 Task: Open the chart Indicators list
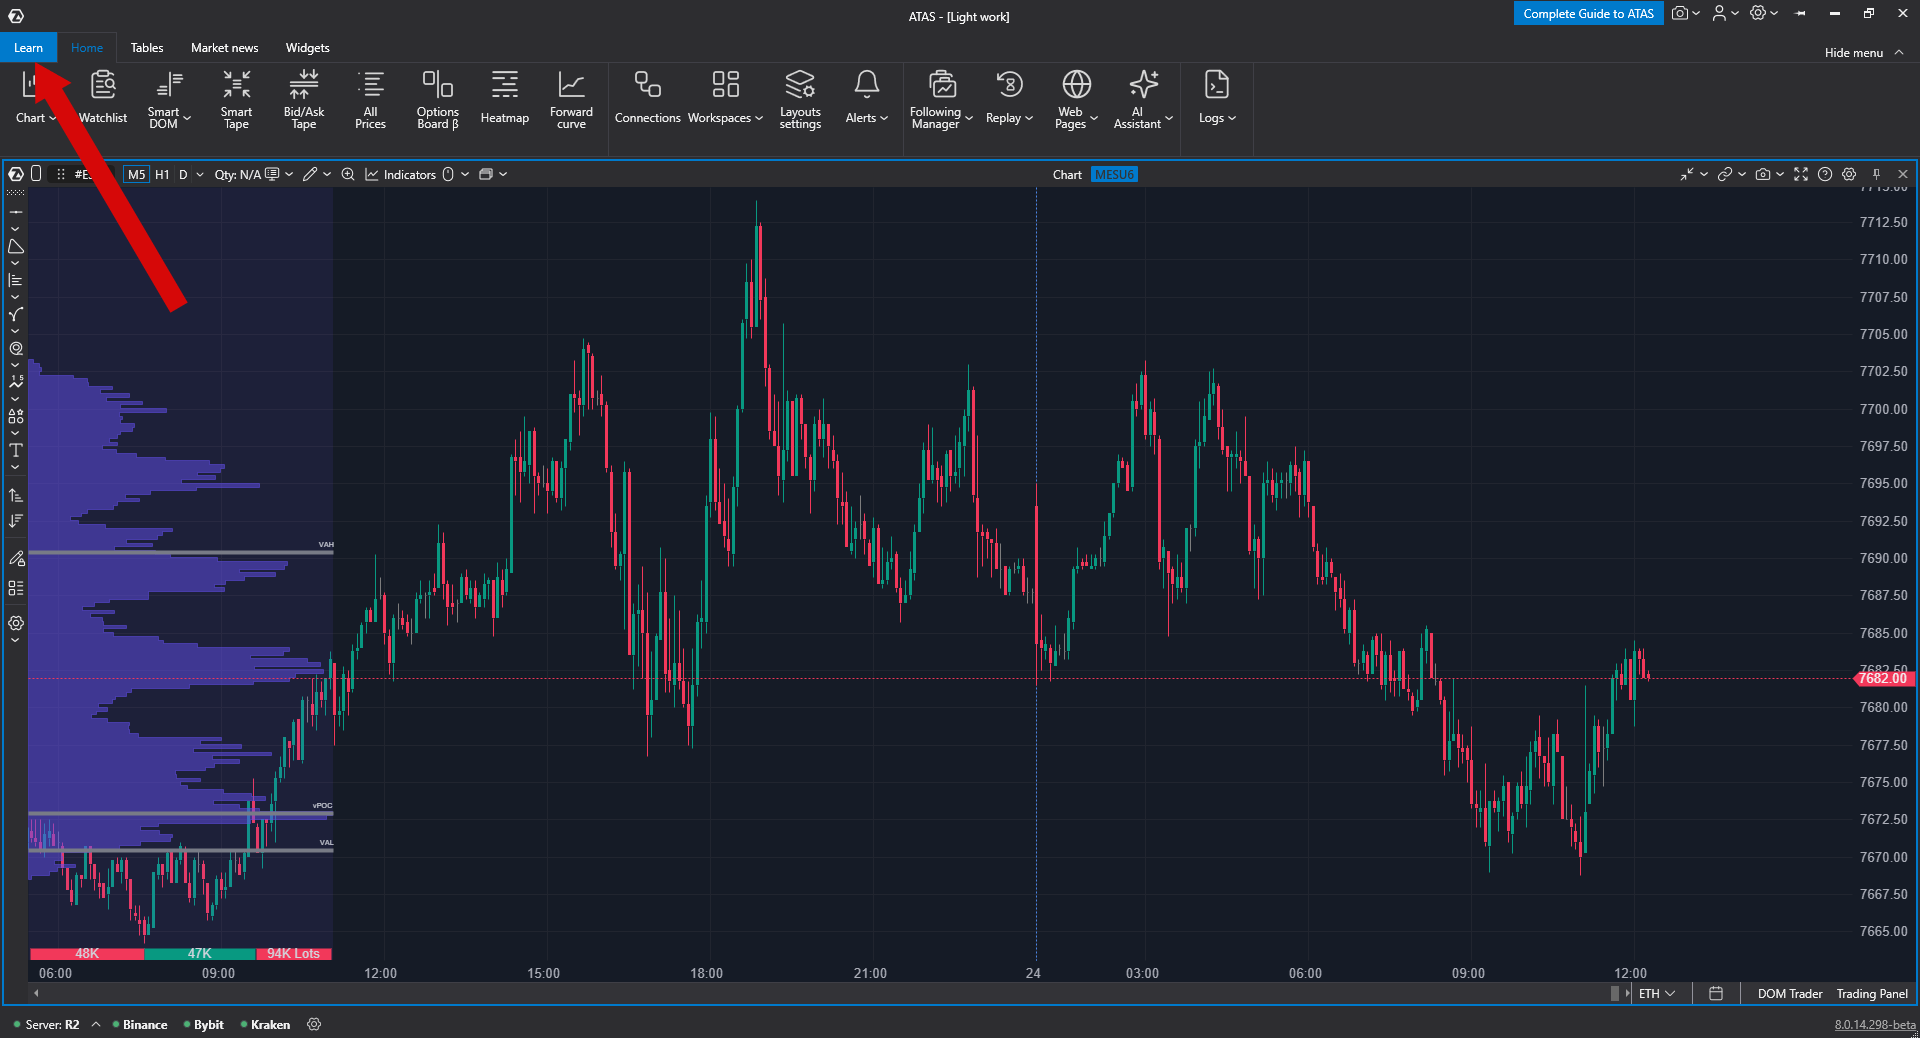pyautogui.click(x=400, y=174)
